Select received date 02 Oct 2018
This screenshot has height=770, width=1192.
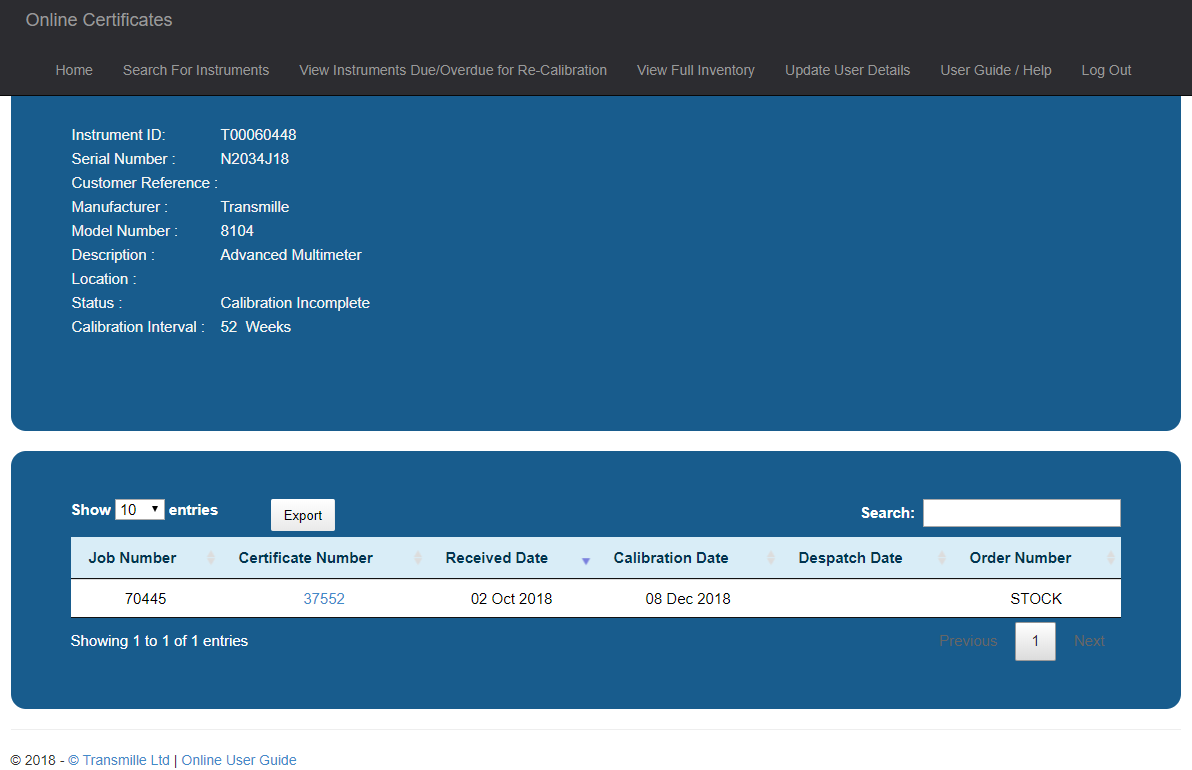click(x=512, y=599)
